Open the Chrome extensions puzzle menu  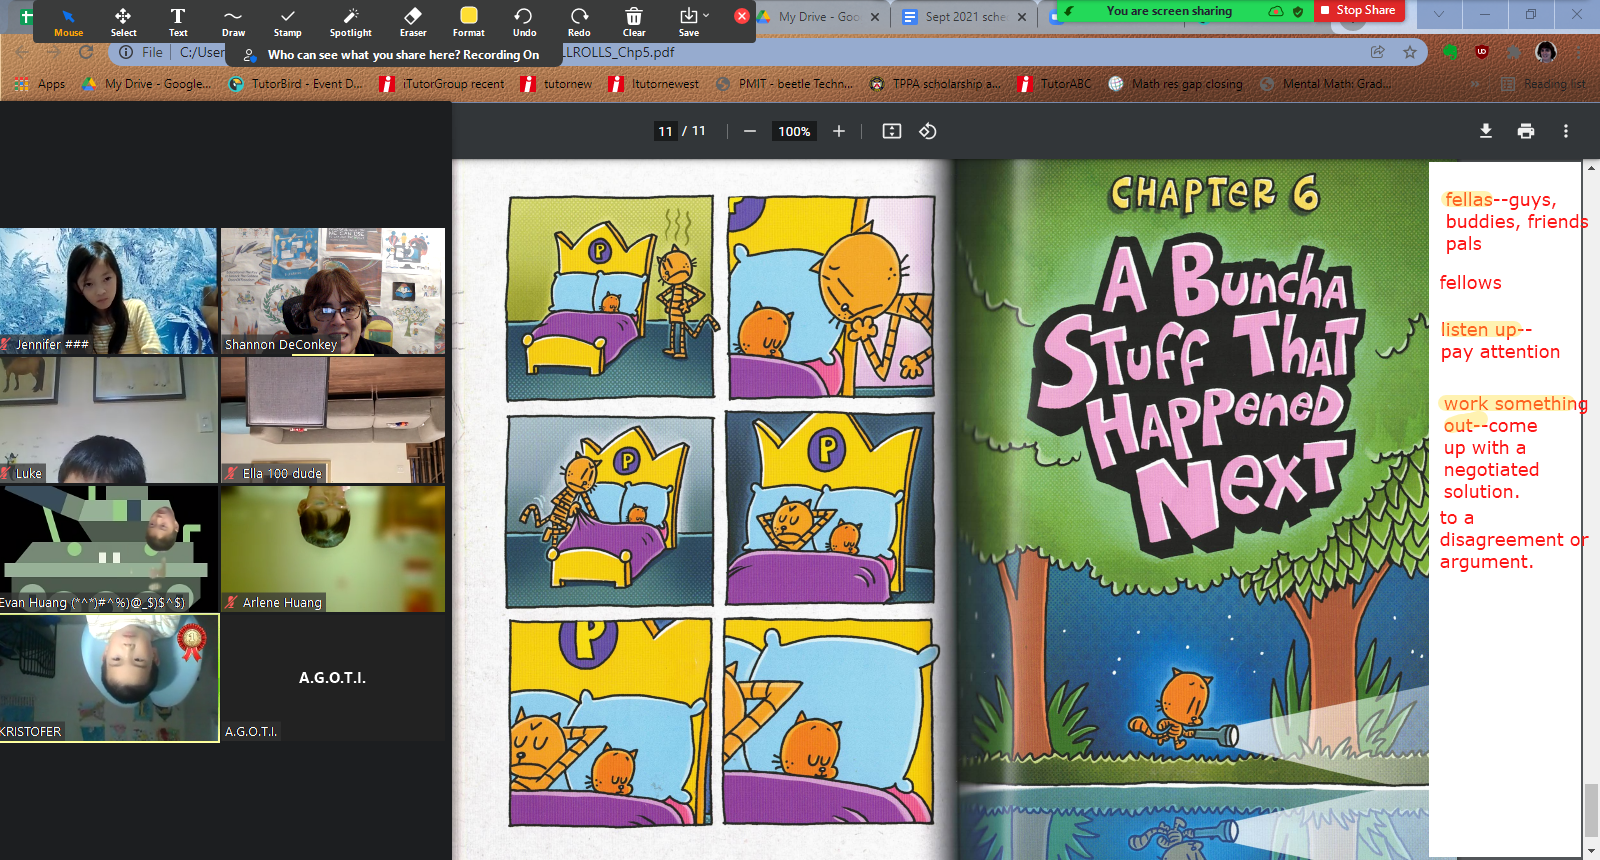(x=1514, y=52)
